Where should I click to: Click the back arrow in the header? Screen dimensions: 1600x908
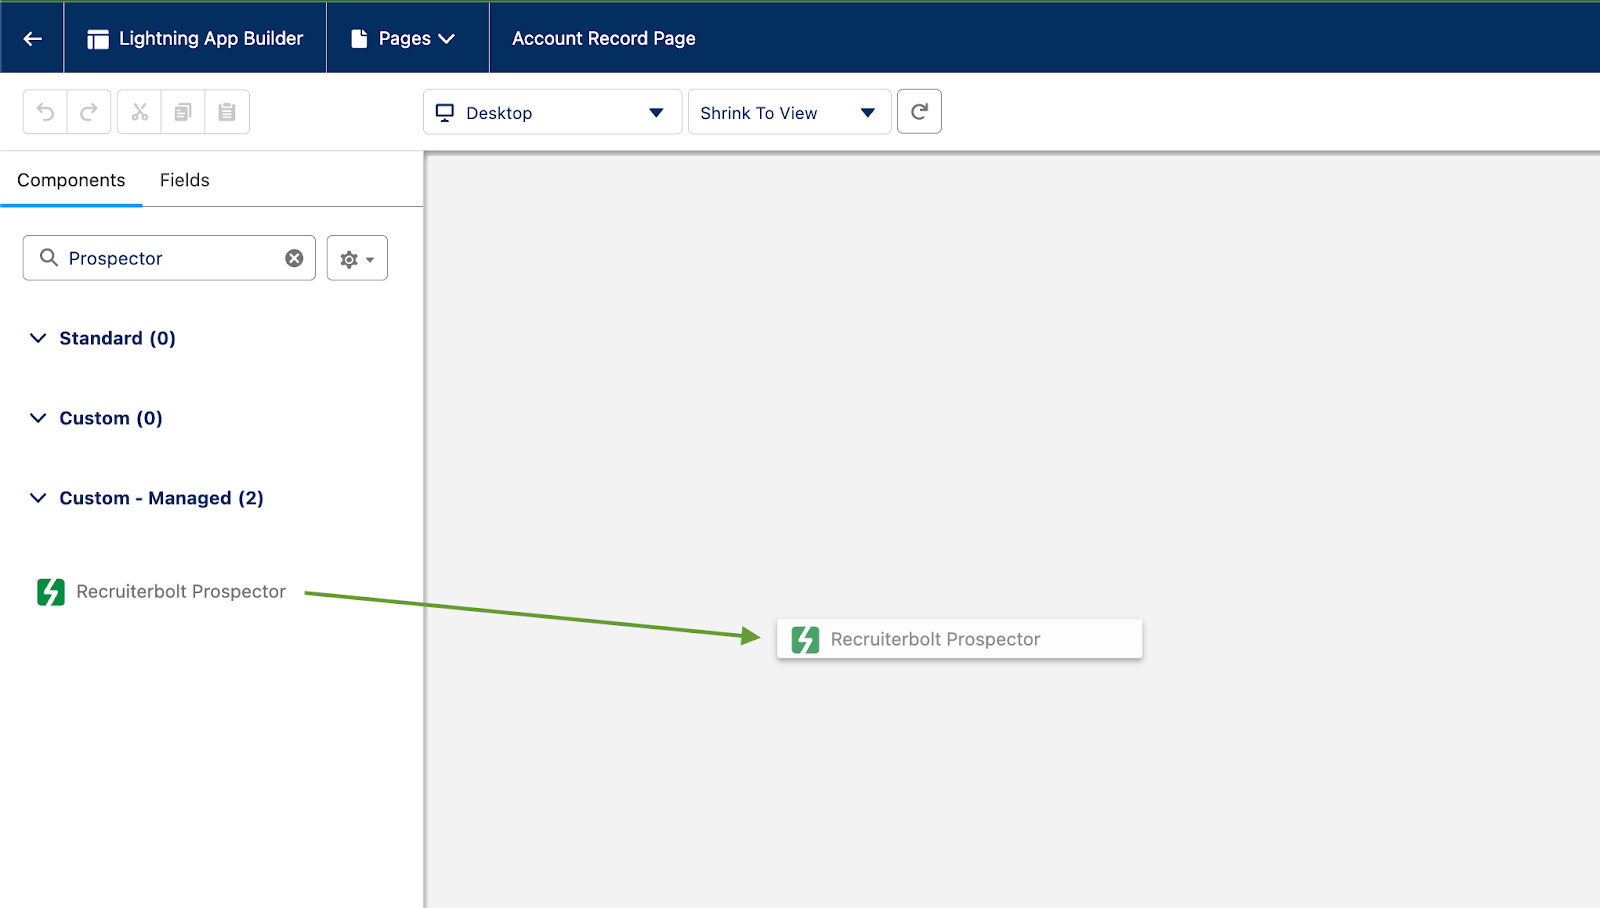[x=32, y=38]
